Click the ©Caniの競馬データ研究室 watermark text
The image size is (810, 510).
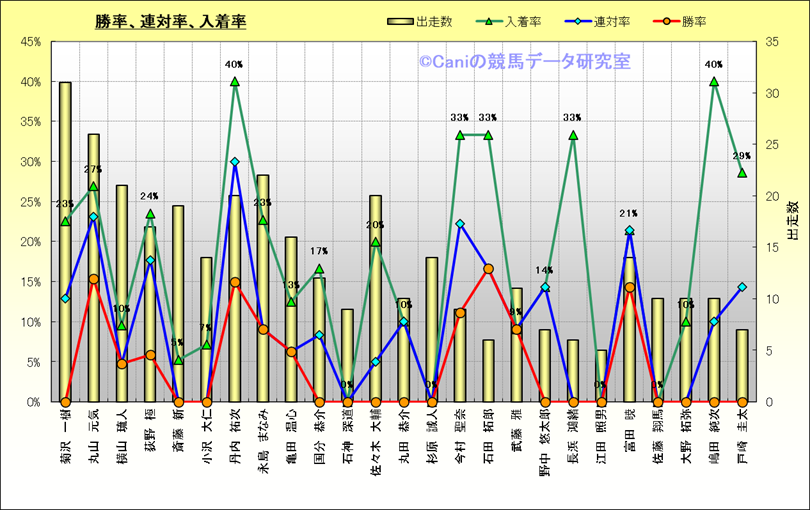click(x=524, y=62)
